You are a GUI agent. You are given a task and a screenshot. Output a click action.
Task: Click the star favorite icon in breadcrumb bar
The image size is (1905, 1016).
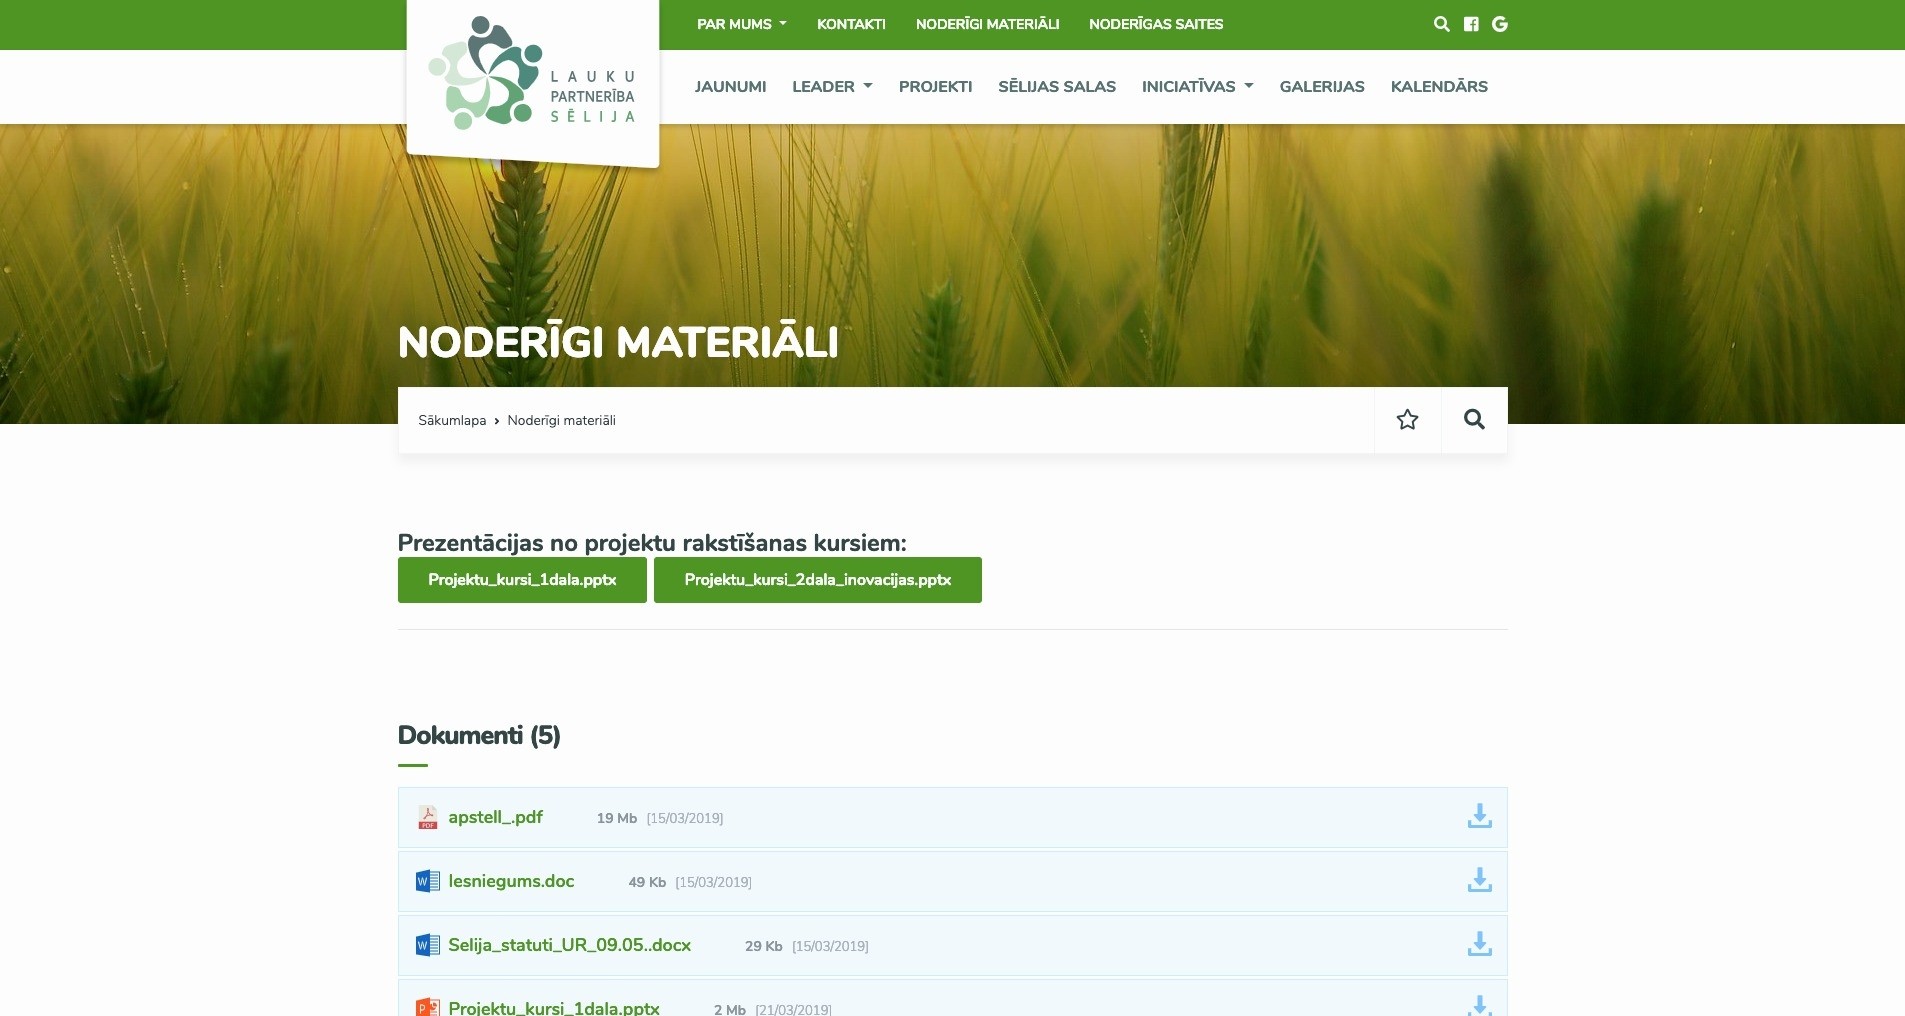(1407, 420)
